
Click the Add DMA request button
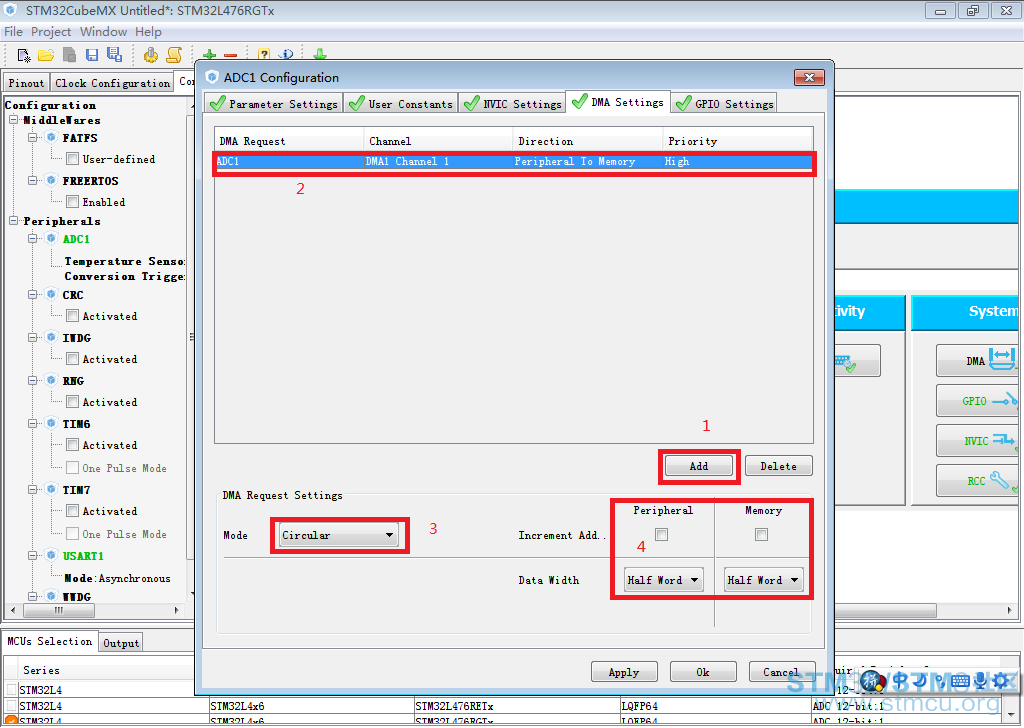[x=698, y=466]
